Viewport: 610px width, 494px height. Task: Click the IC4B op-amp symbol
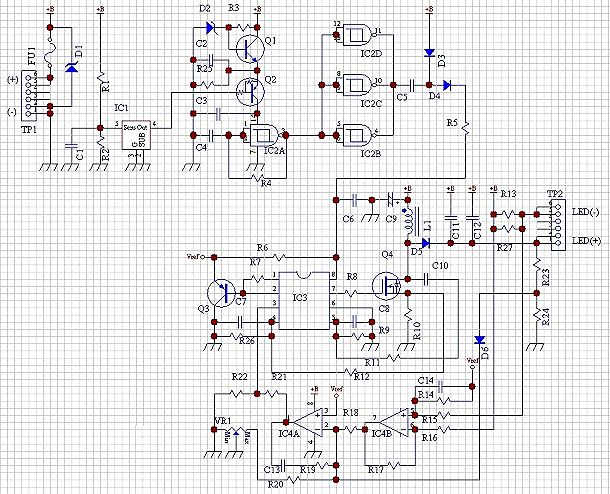(x=395, y=422)
